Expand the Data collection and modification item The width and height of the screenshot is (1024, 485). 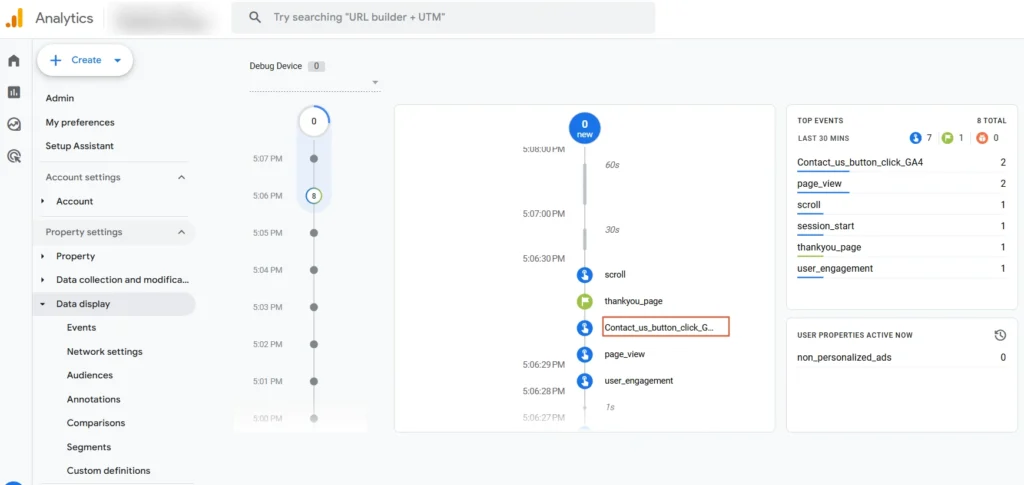[43, 280]
